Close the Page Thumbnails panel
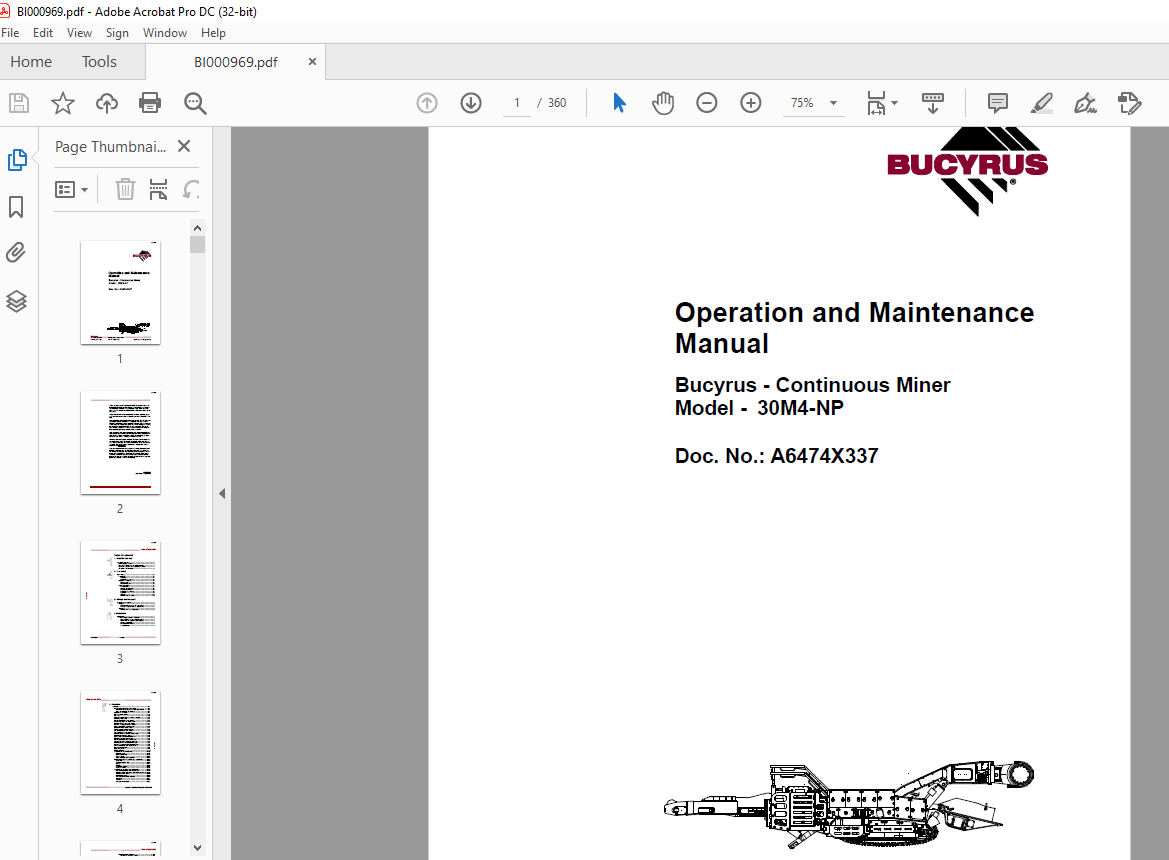 [x=184, y=146]
